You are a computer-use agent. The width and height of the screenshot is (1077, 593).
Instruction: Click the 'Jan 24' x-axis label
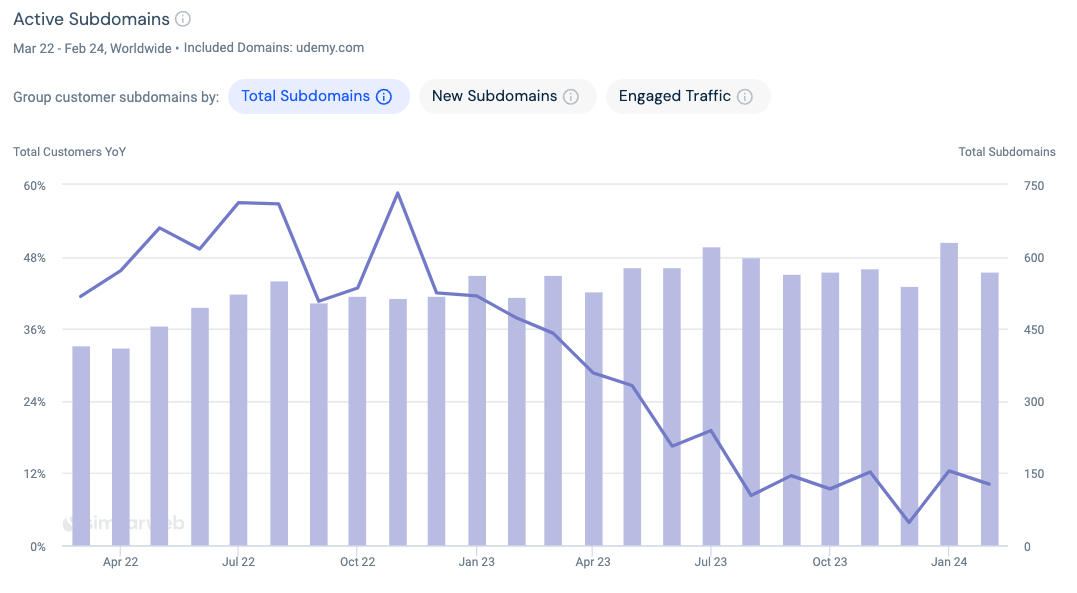pos(949,562)
